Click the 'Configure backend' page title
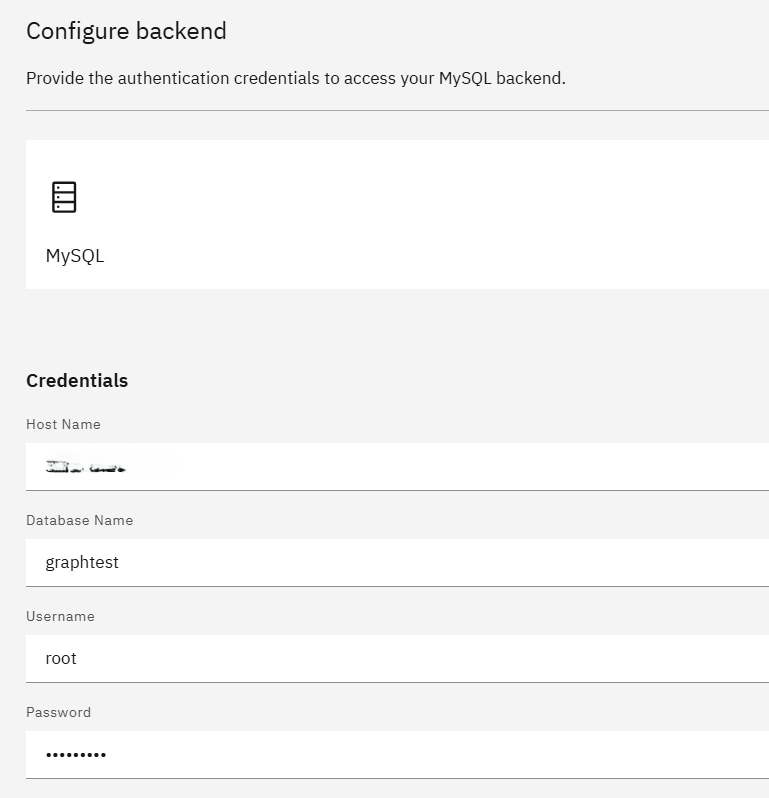Viewport: 769px width, 798px height. coord(126,31)
